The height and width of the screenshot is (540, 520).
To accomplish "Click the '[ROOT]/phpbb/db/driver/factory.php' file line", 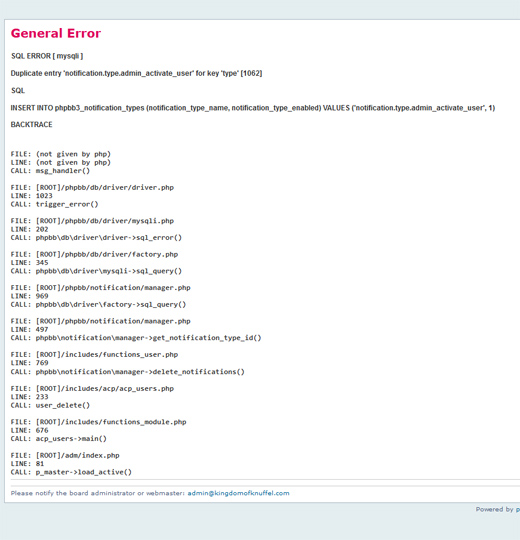I will pos(94,255).
